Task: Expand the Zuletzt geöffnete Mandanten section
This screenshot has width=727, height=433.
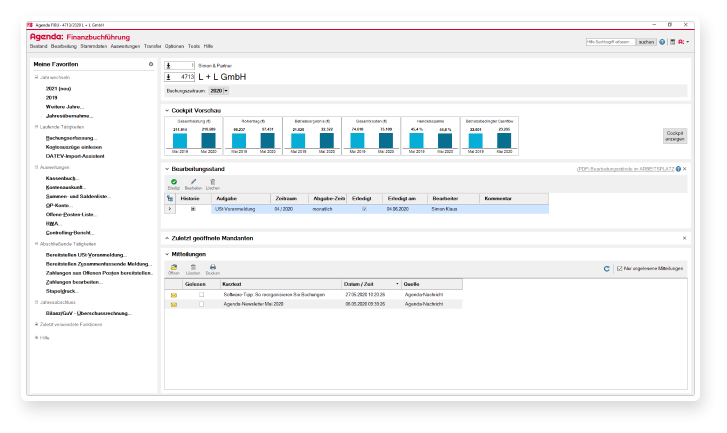Action: [x=167, y=238]
